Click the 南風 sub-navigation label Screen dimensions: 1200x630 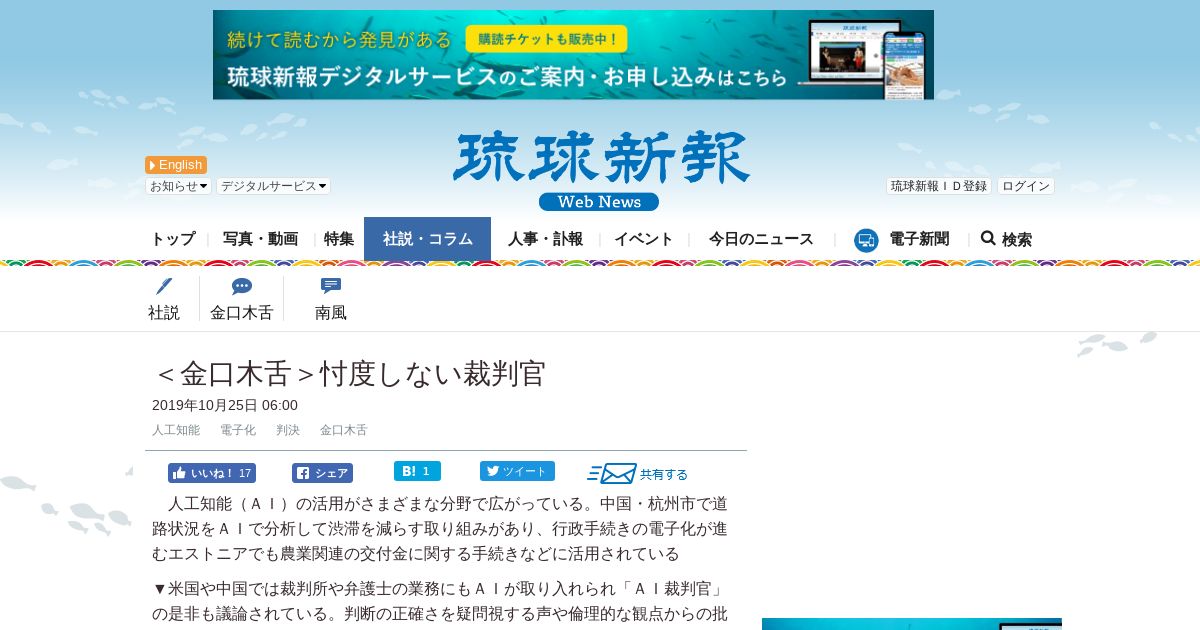pyautogui.click(x=331, y=313)
